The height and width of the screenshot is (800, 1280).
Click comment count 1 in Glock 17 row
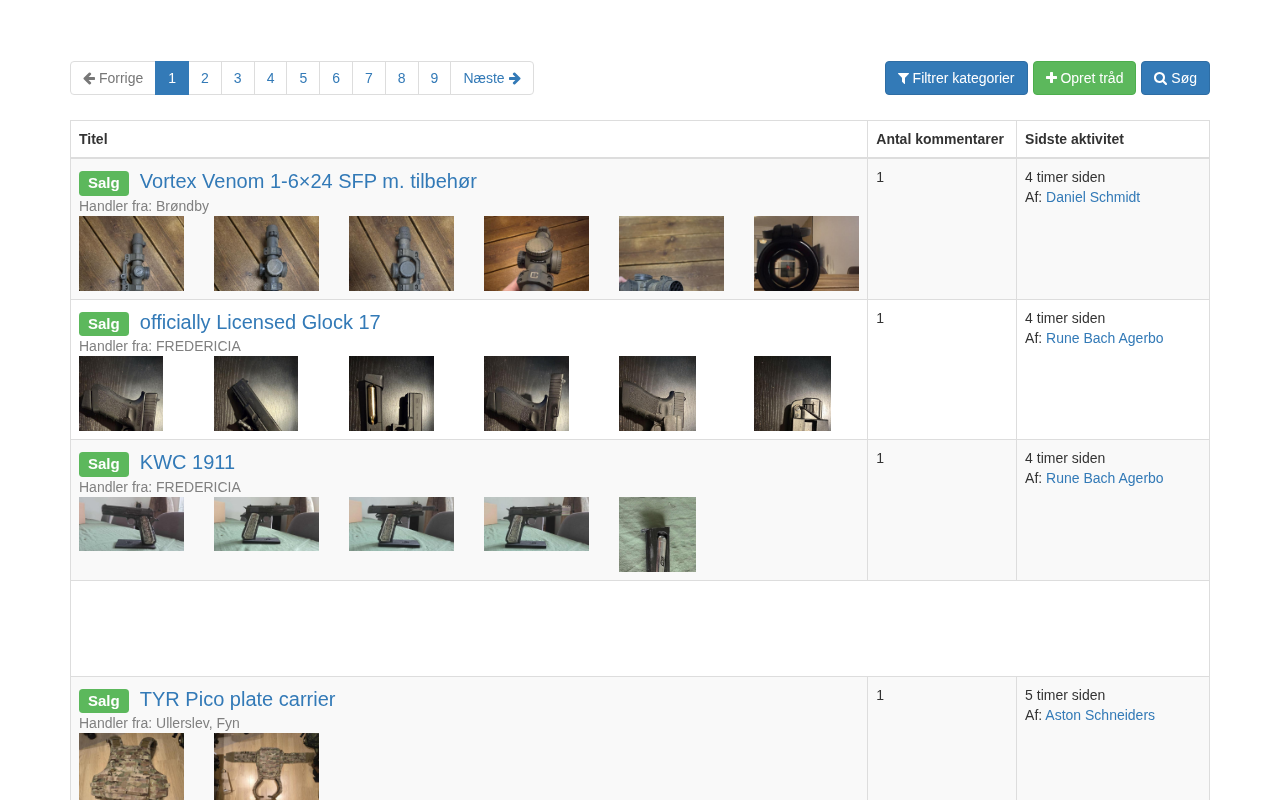[880, 318]
